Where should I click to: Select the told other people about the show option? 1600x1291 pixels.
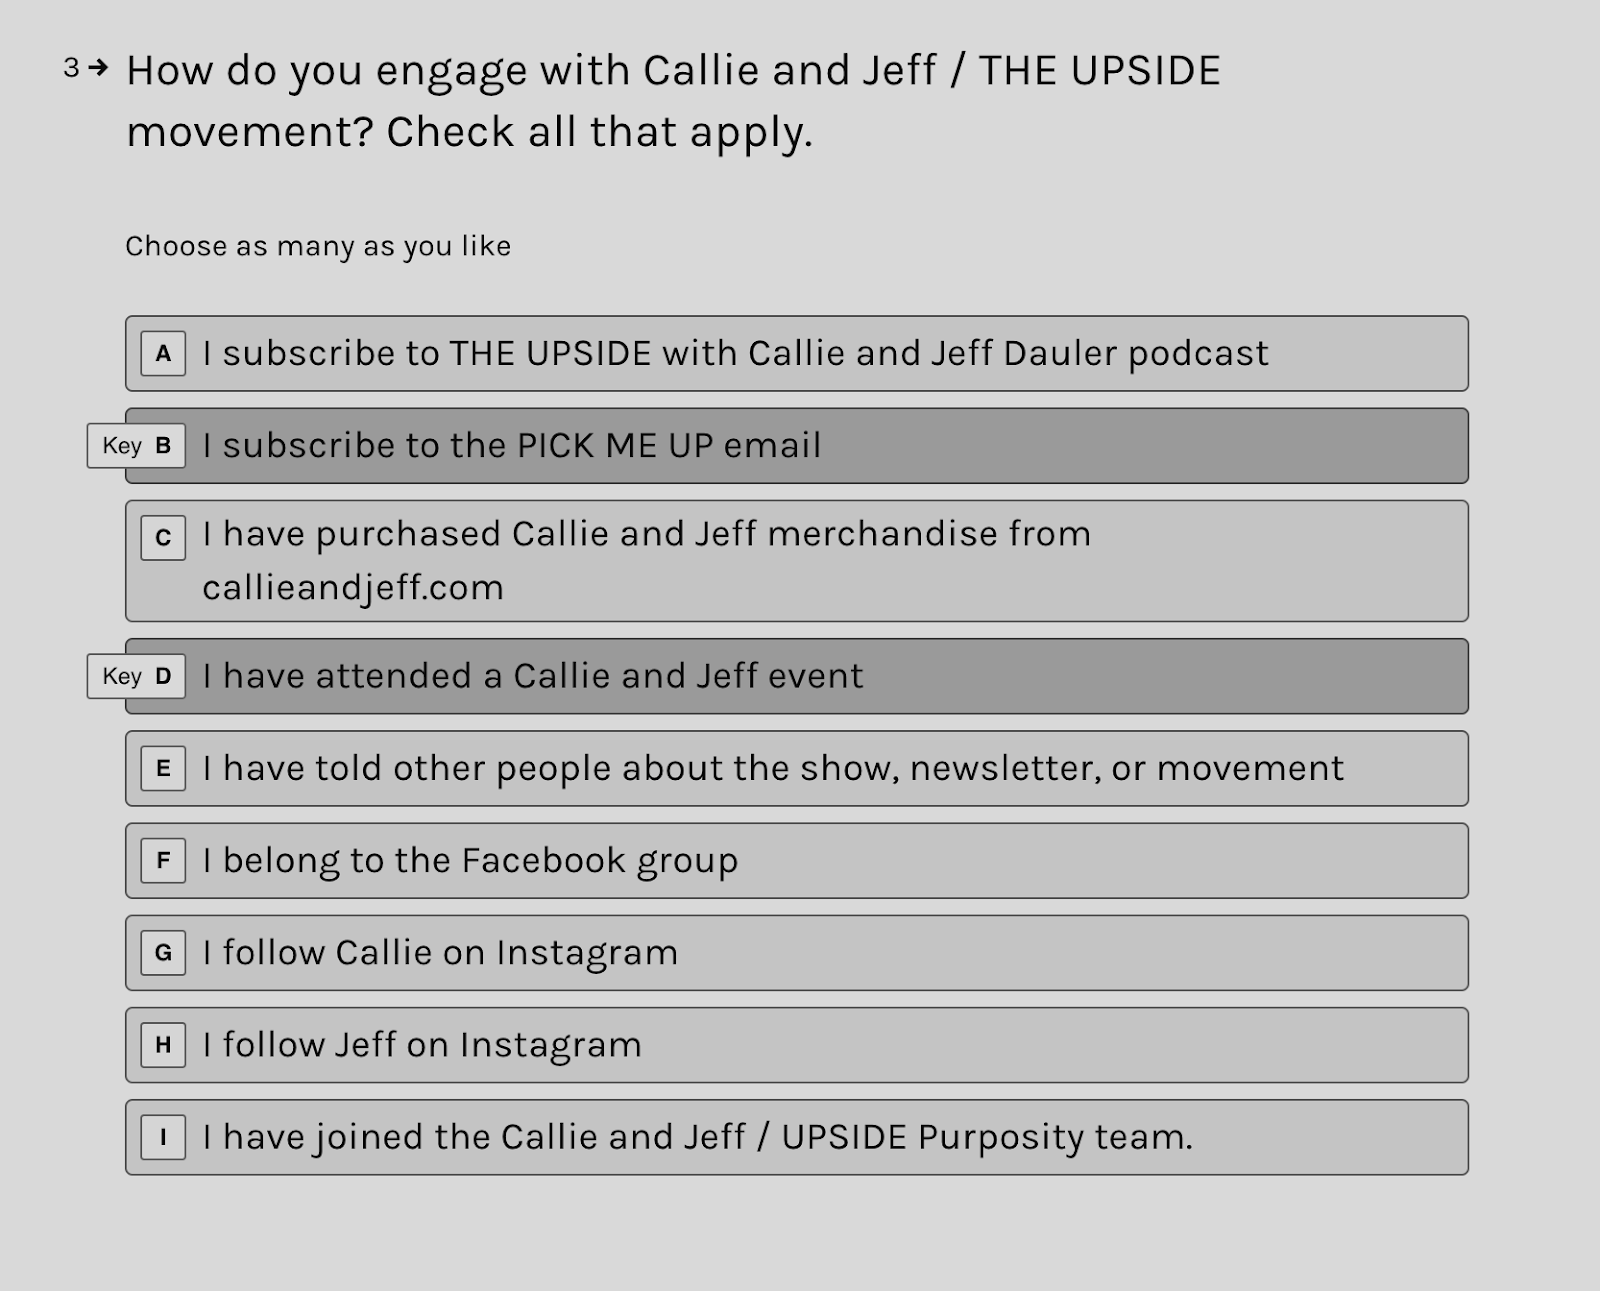coord(796,768)
